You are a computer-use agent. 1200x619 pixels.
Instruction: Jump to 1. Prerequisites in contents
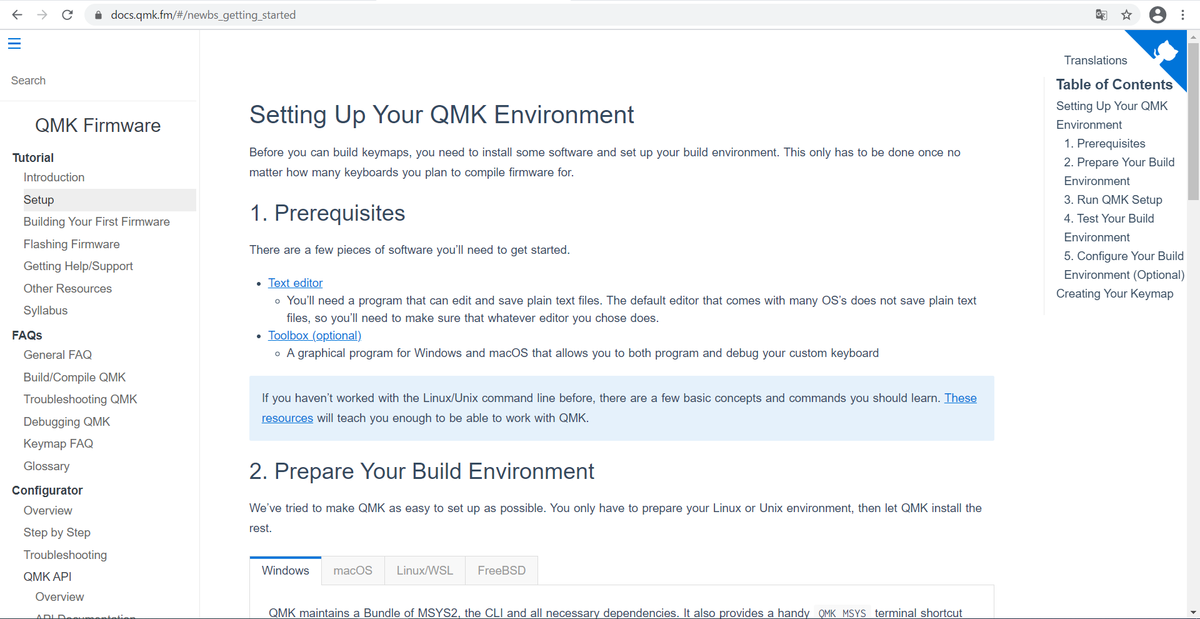coord(1105,144)
